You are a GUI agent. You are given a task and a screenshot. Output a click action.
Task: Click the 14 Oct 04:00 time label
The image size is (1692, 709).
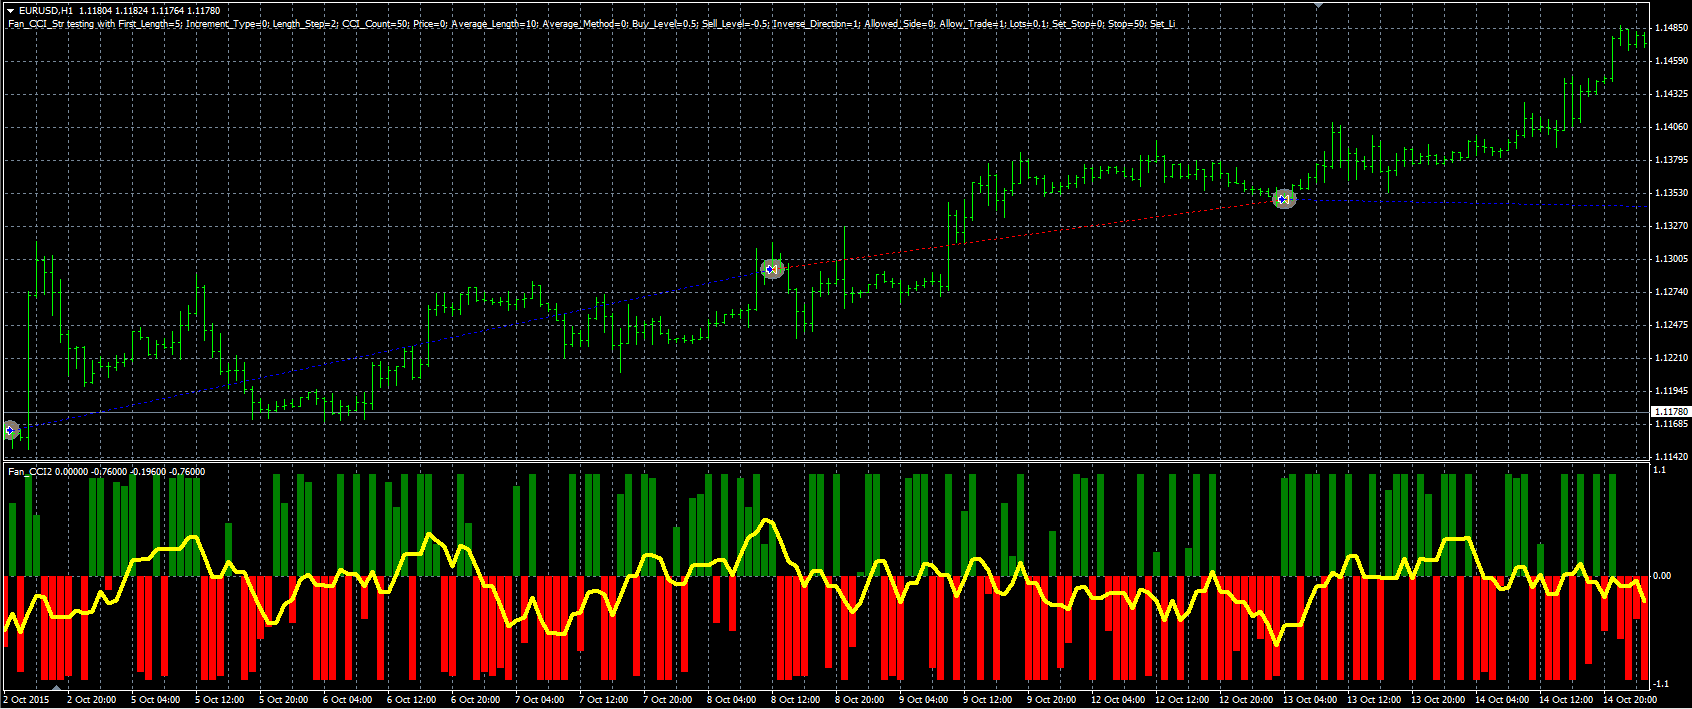click(1502, 700)
